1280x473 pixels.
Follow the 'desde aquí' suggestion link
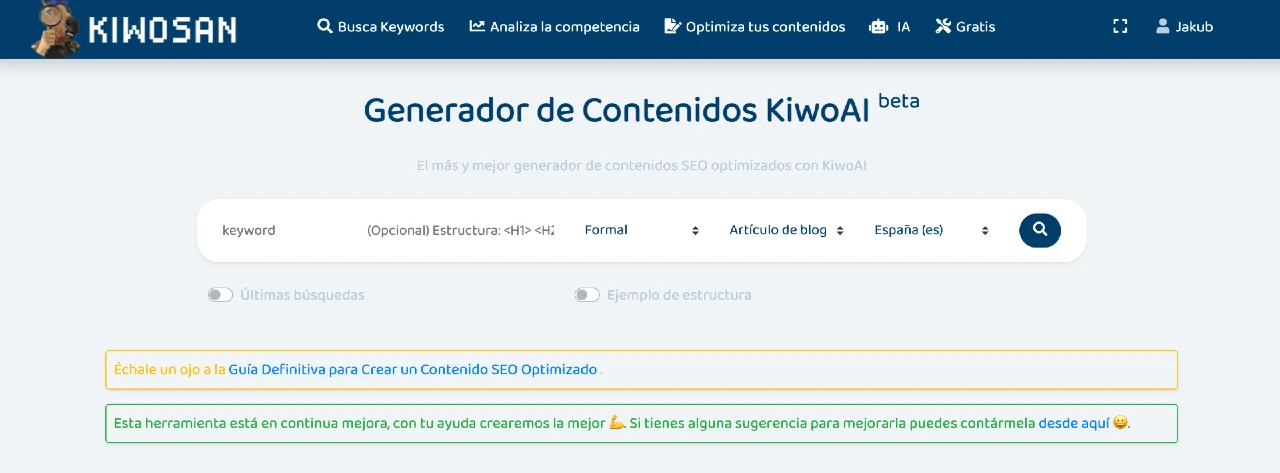point(1074,423)
